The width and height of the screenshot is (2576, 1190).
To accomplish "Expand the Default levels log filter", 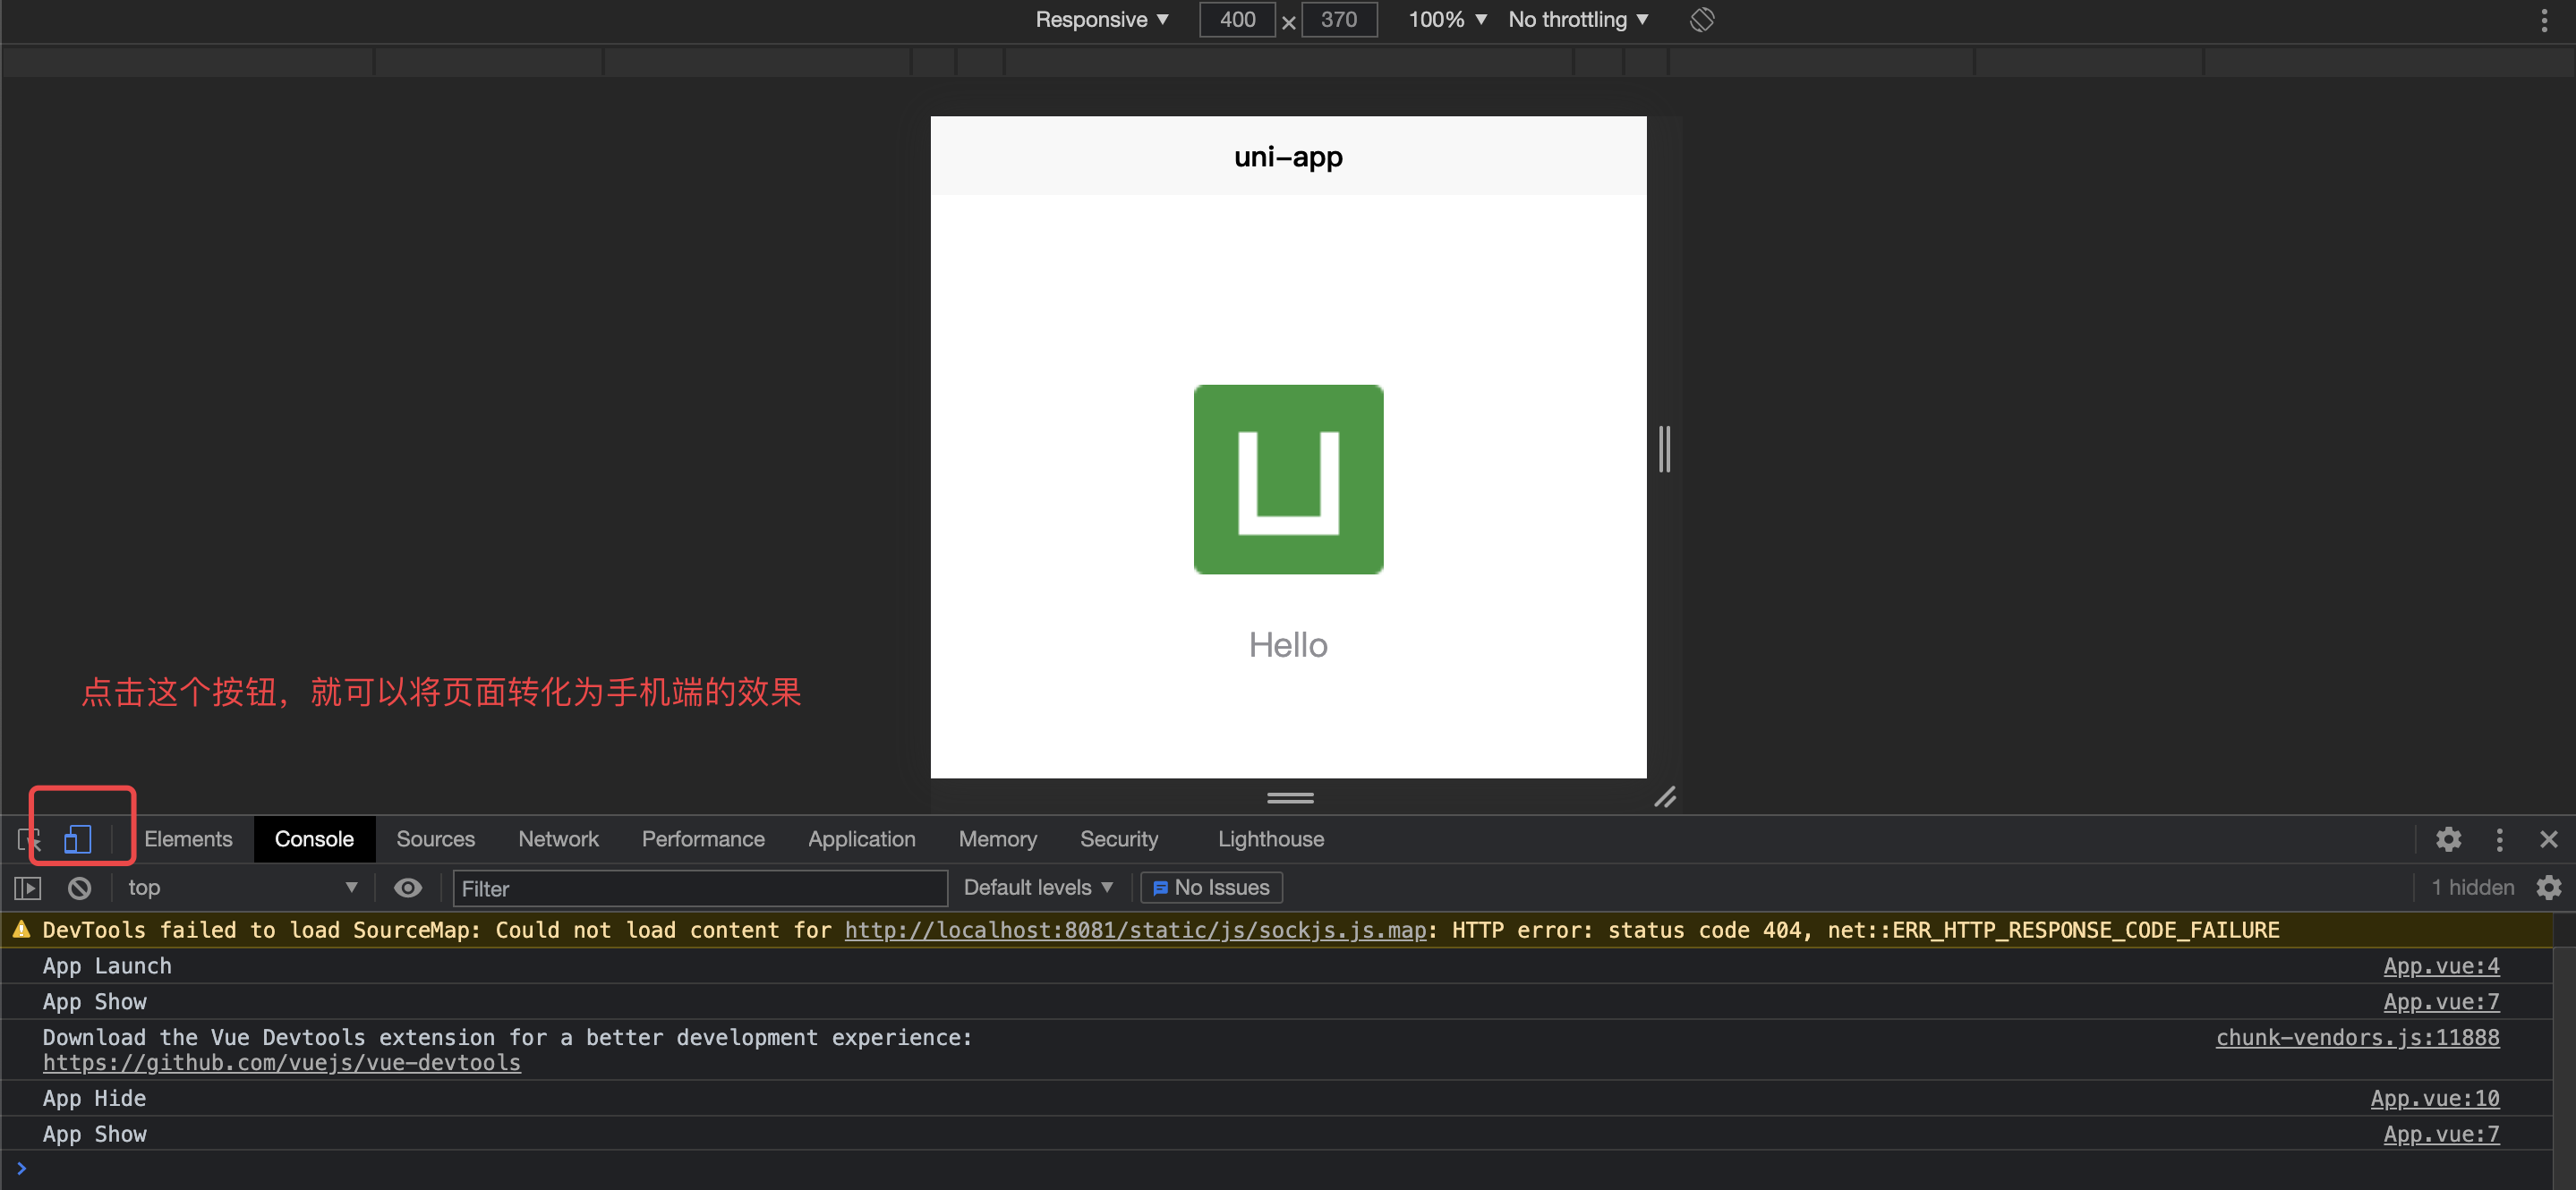I will pyautogui.click(x=1040, y=887).
